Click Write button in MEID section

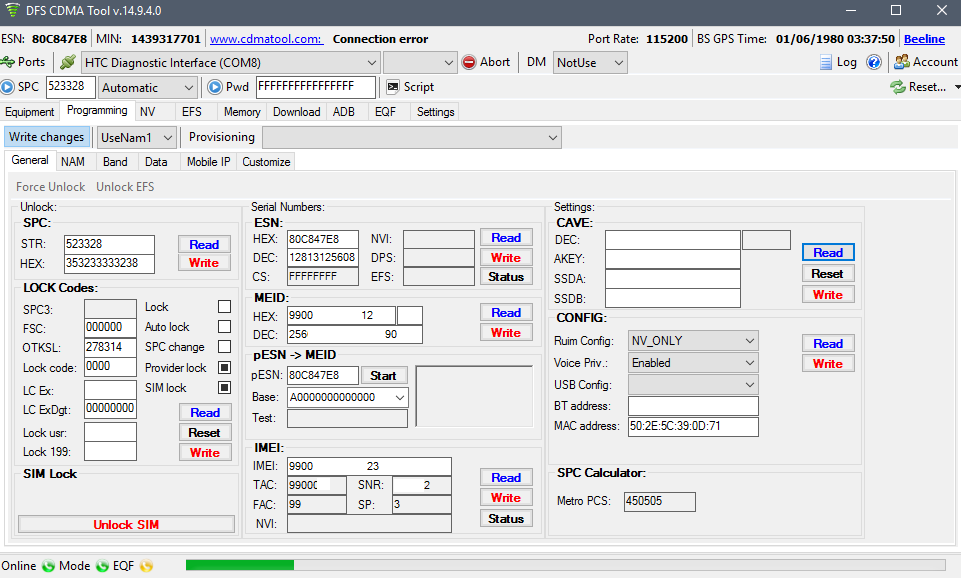pos(506,333)
